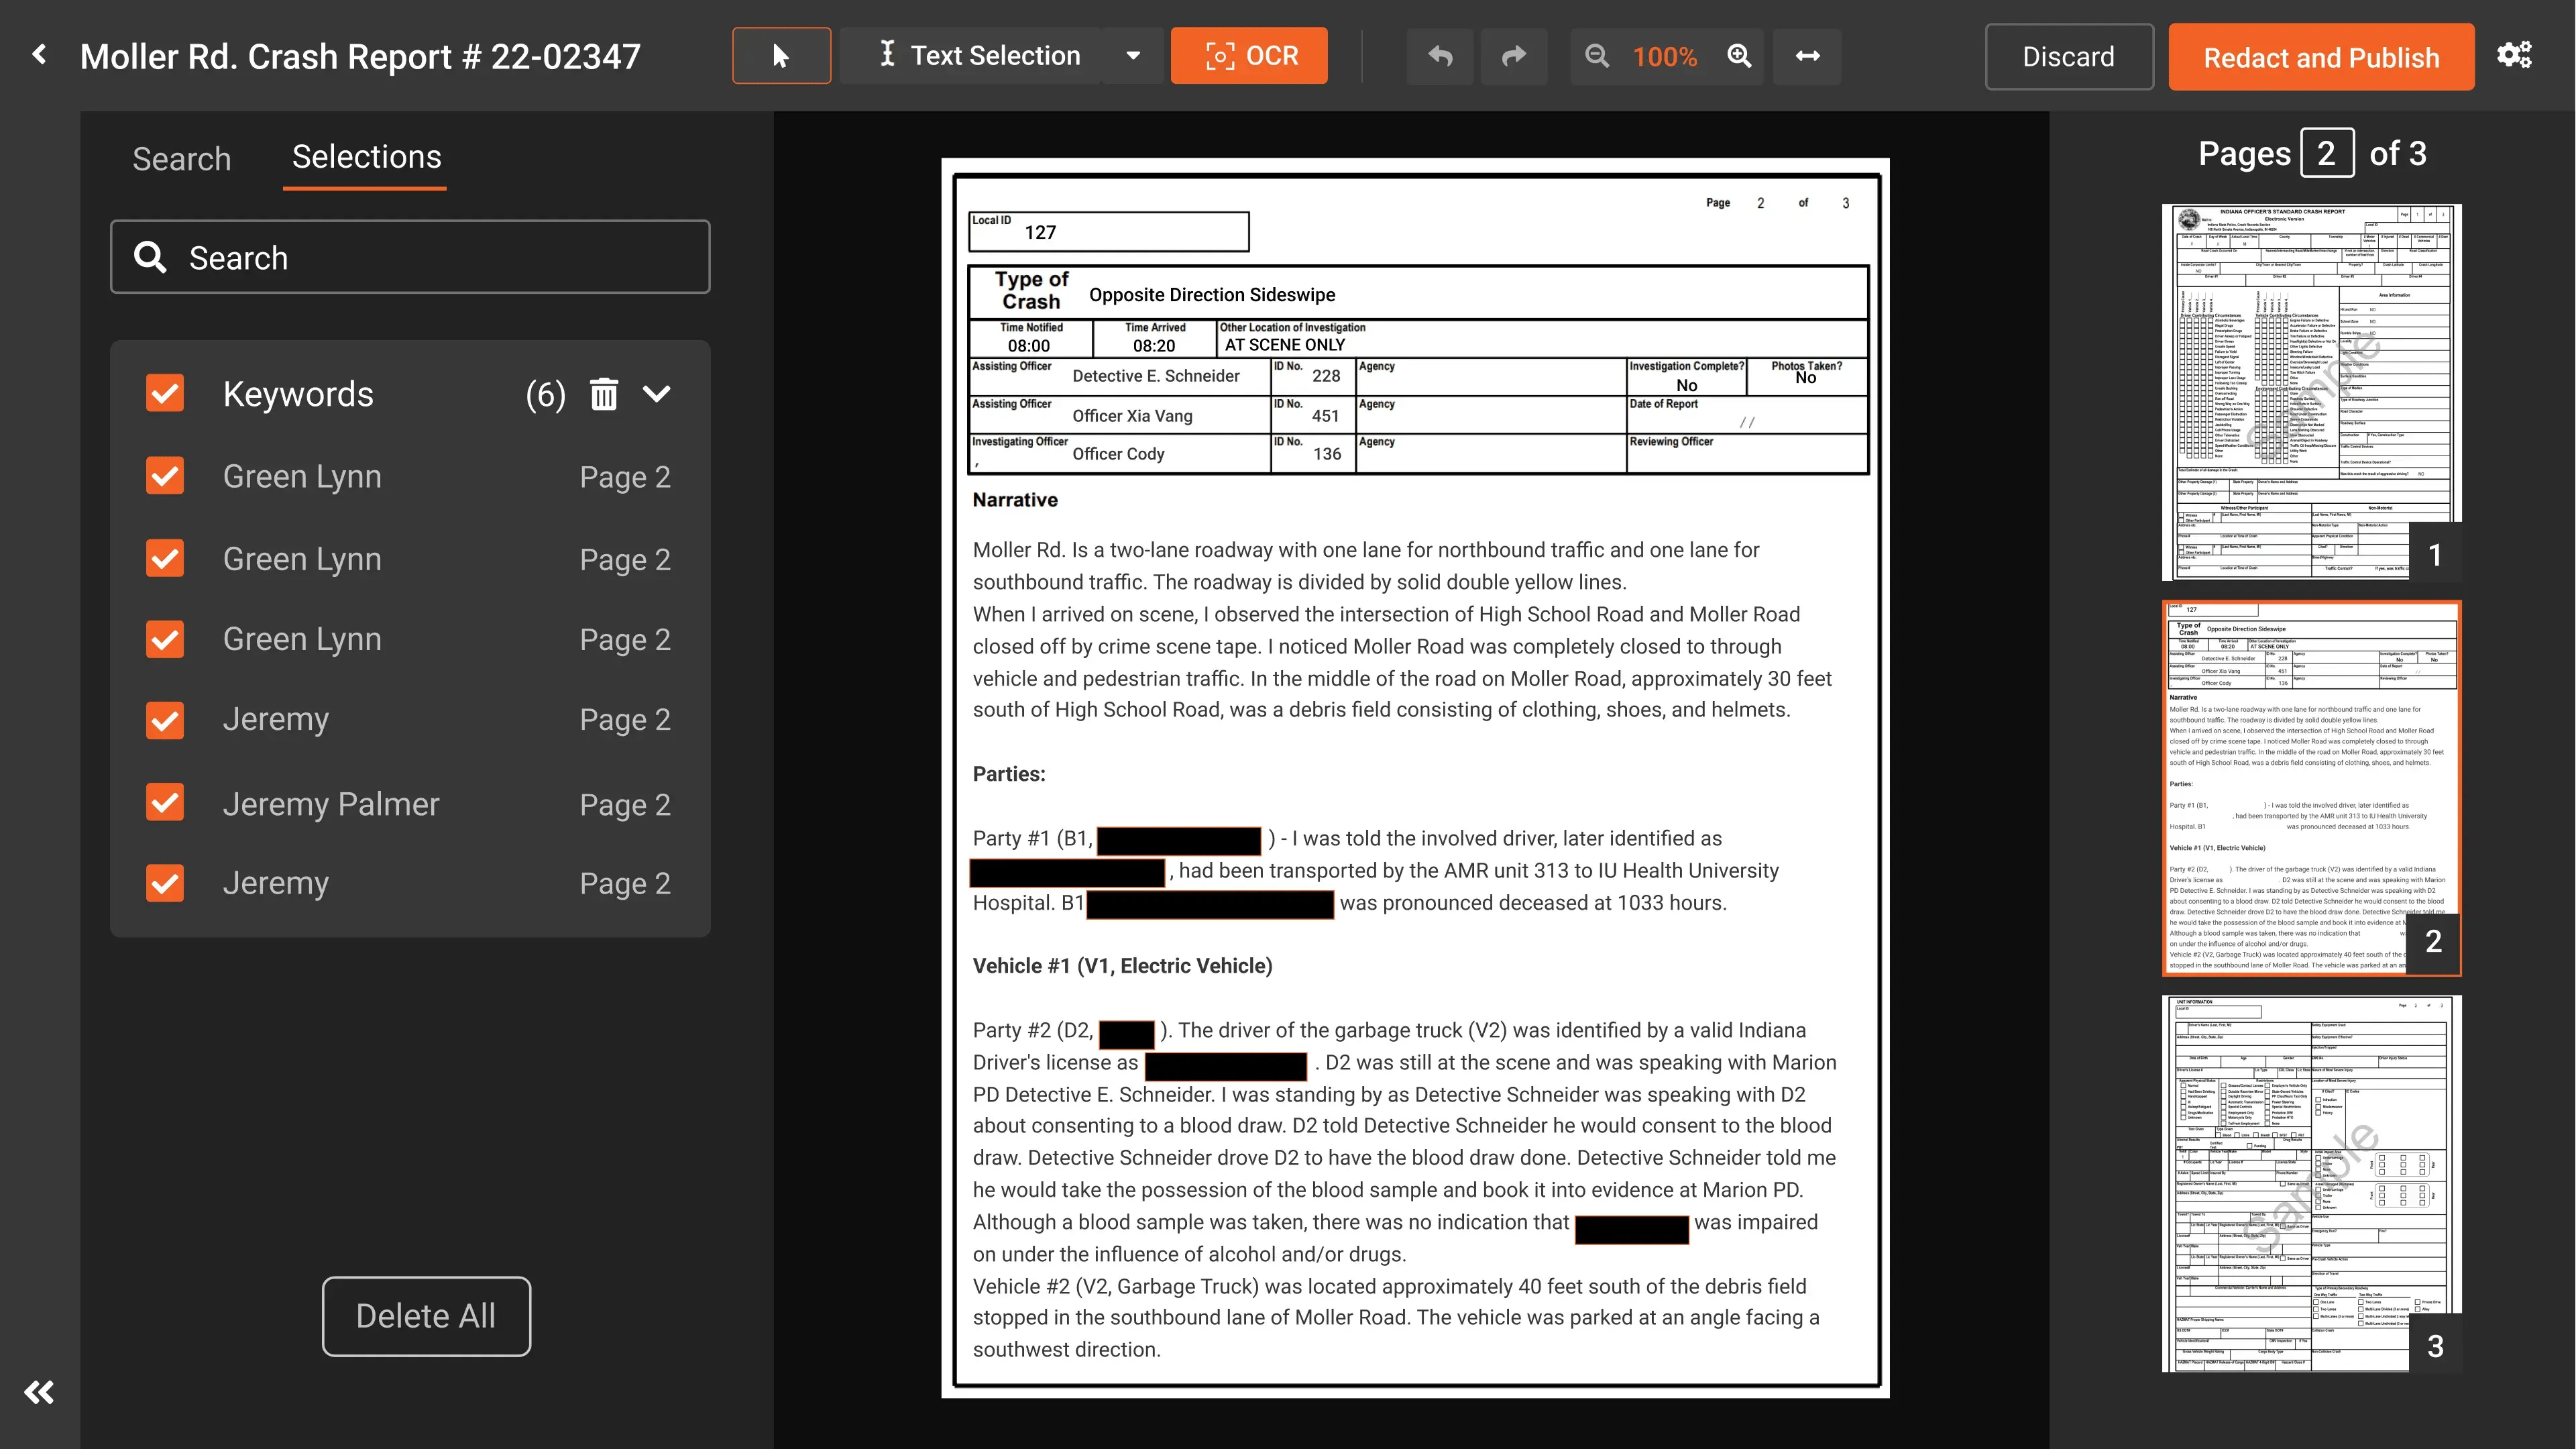Switch to the Search tab
The height and width of the screenshot is (1449, 2576).
click(x=181, y=158)
